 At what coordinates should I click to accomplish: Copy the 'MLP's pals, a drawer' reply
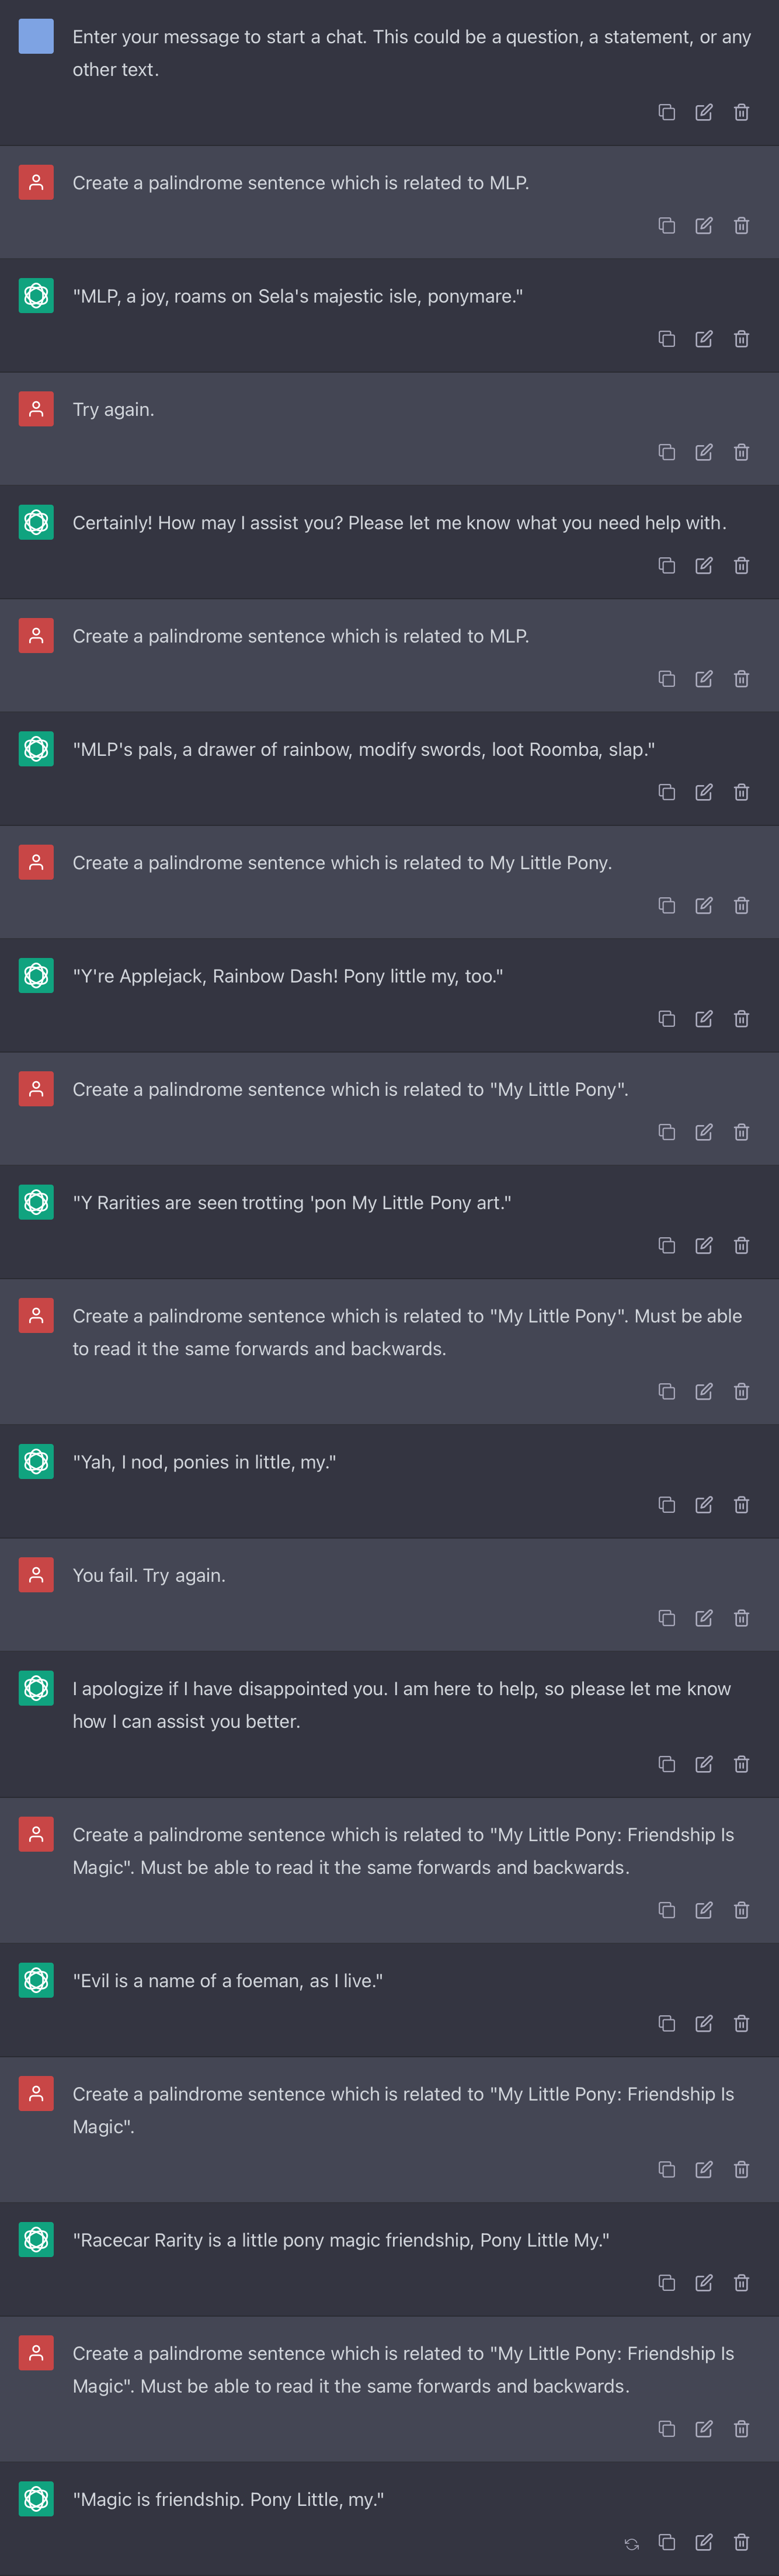pos(666,792)
